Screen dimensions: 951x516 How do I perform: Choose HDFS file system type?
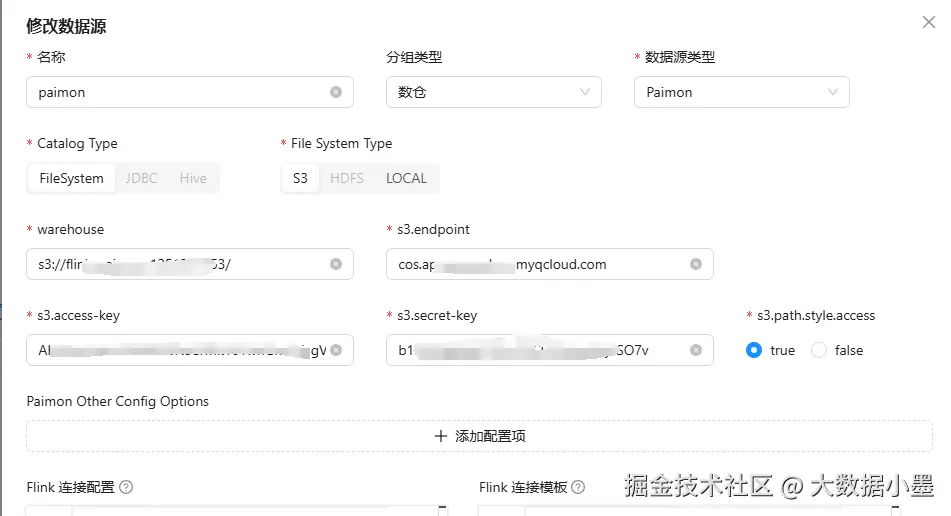[x=347, y=178]
